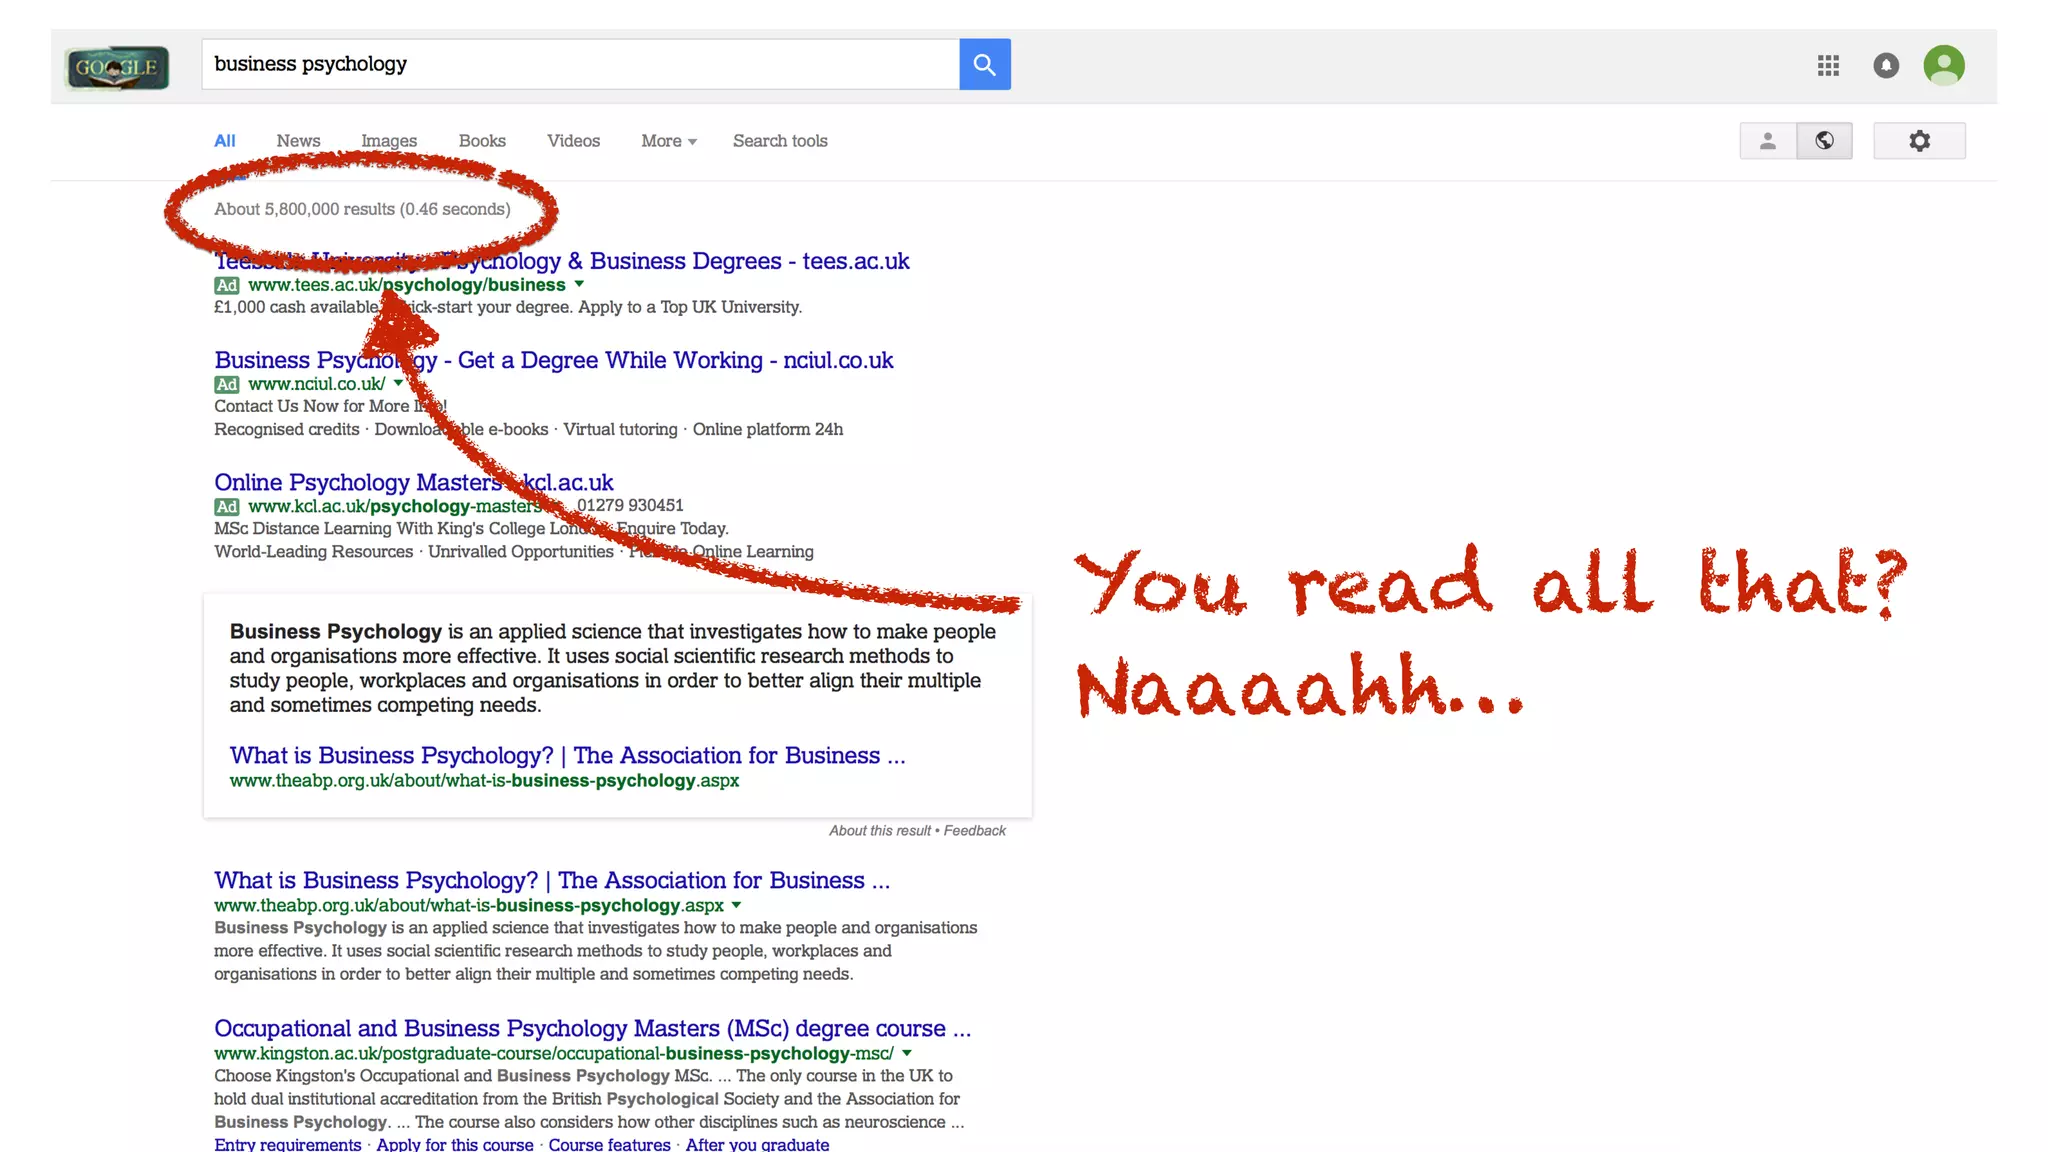Open the notifications bell
Viewport: 2048px width, 1152px height.
click(x=1886, y=65)
